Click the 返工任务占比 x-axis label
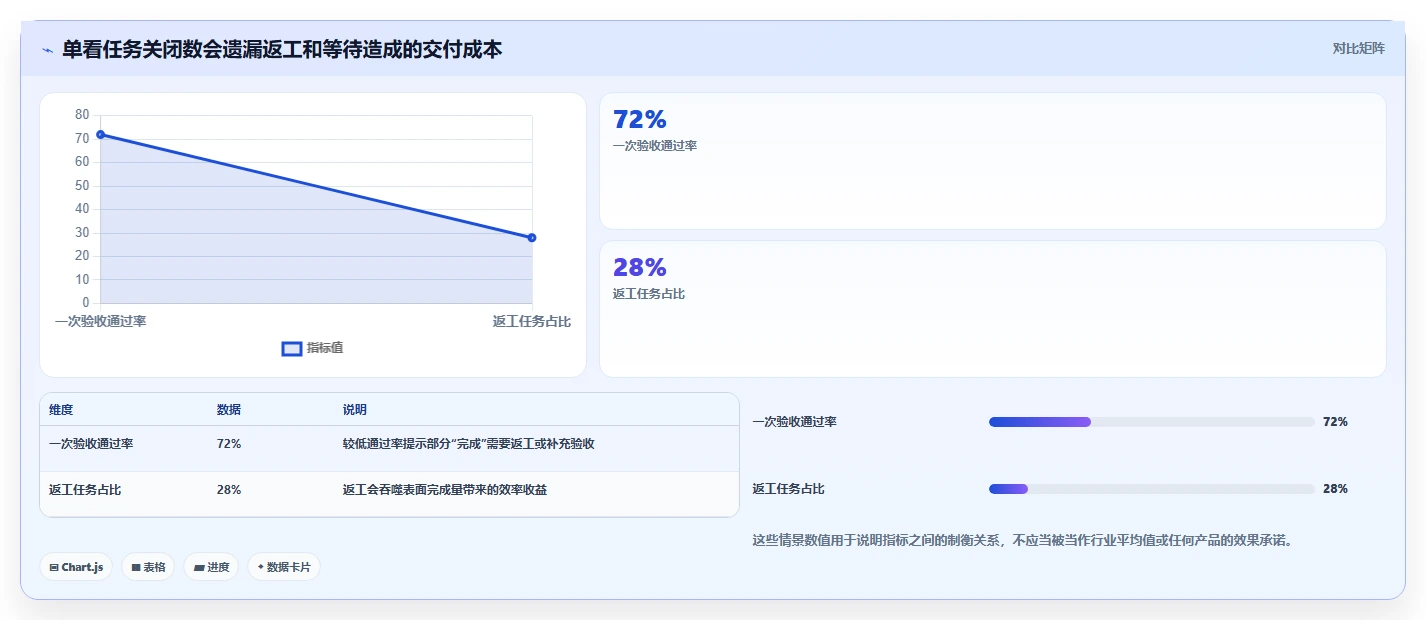The height and width of the screenshot is (620, 1426). click(x=532, y=321)
